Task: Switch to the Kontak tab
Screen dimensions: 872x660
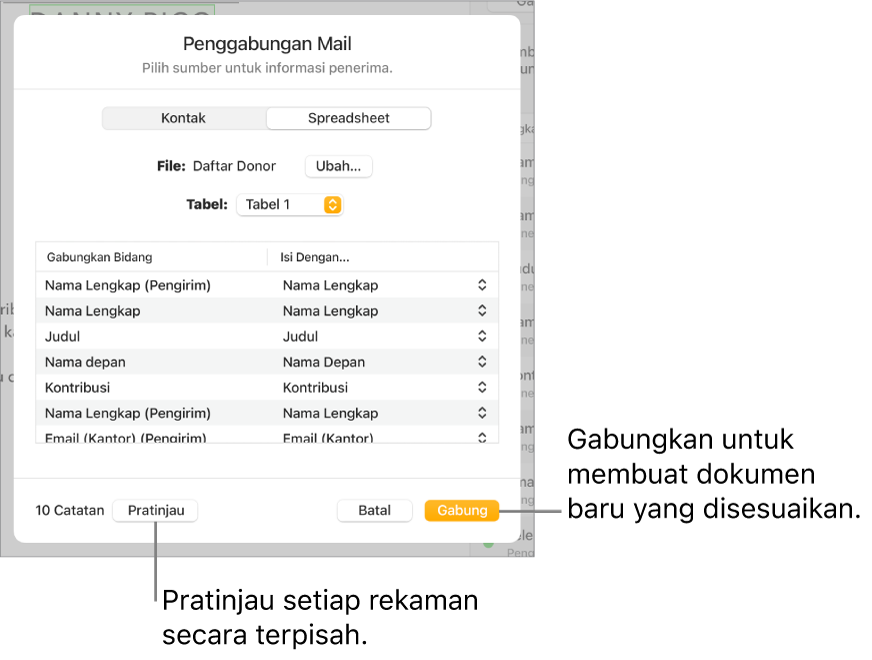Action: 184,118
